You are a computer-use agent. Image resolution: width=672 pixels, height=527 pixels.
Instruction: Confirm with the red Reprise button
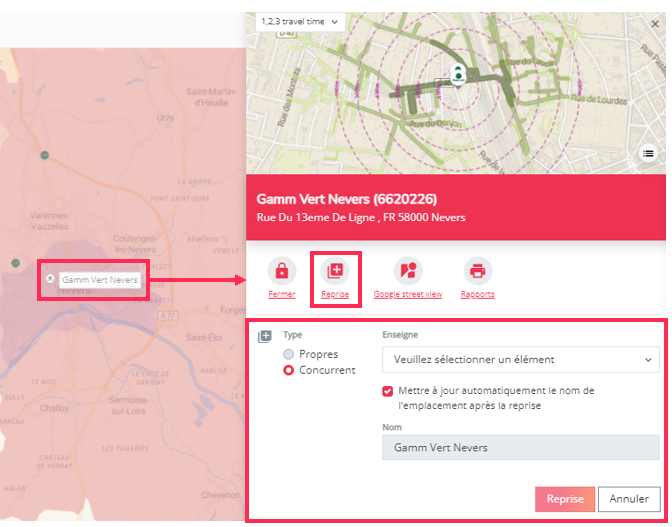tap(565, 499)
